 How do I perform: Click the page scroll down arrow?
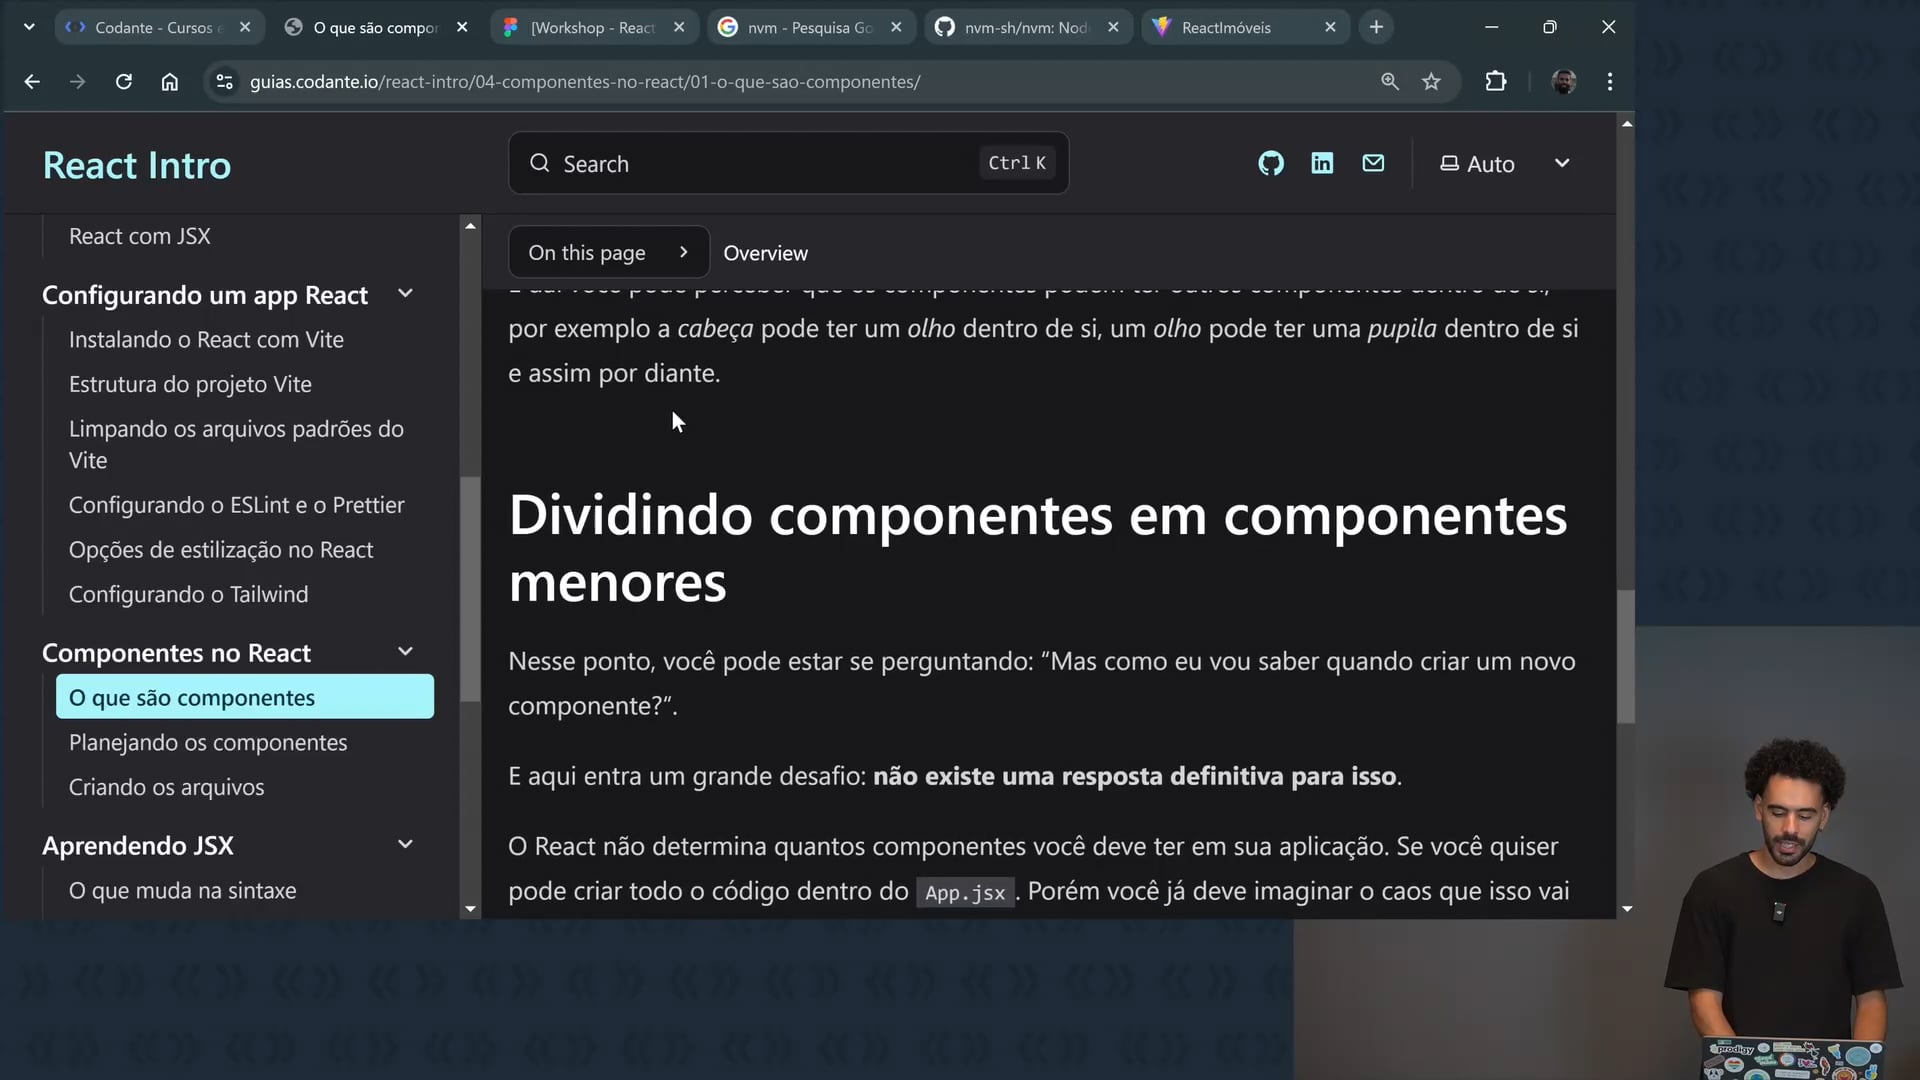click(1627, 908)
